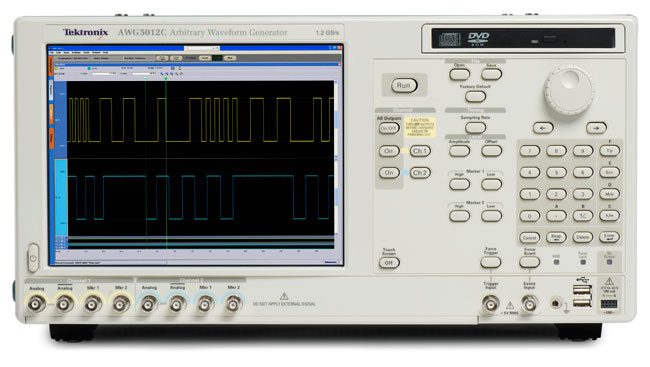Click the Force Trigger button
This screenshot has width=650, height=367.
pyautogui.click(x=490, y=262)
